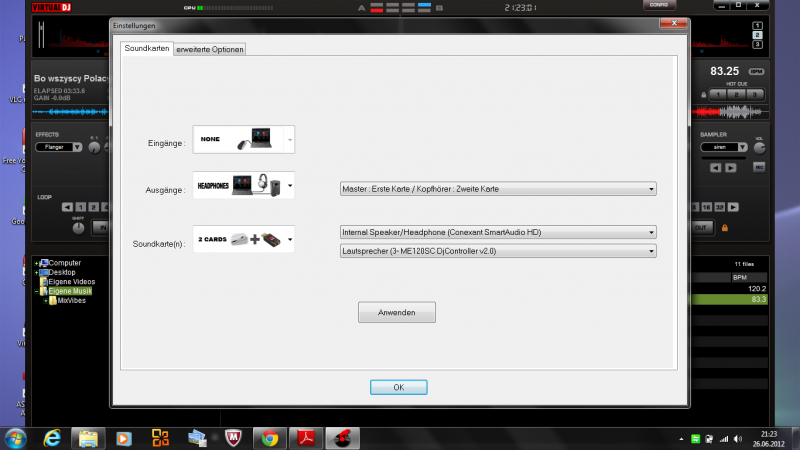Launch Google Chrome from the taskbar
This screenshot has width=800, height=450.
pos(268,437)
